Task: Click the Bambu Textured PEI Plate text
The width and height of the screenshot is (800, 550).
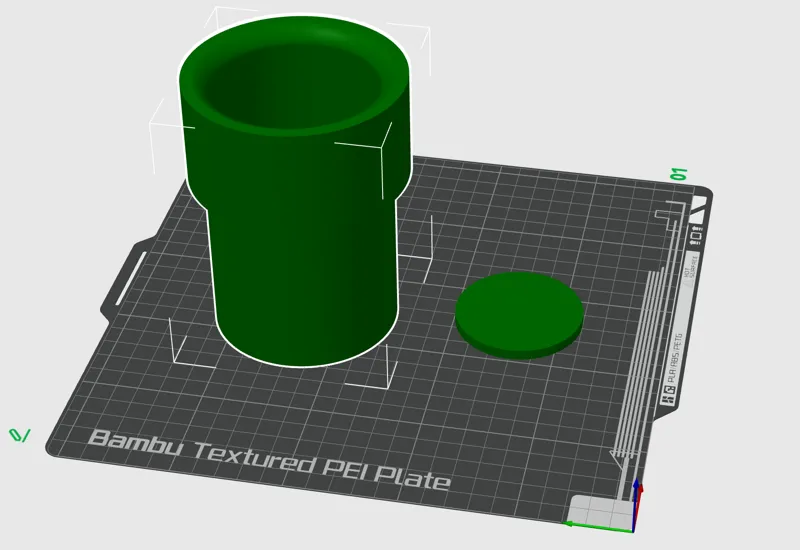Action: [269, 460]
